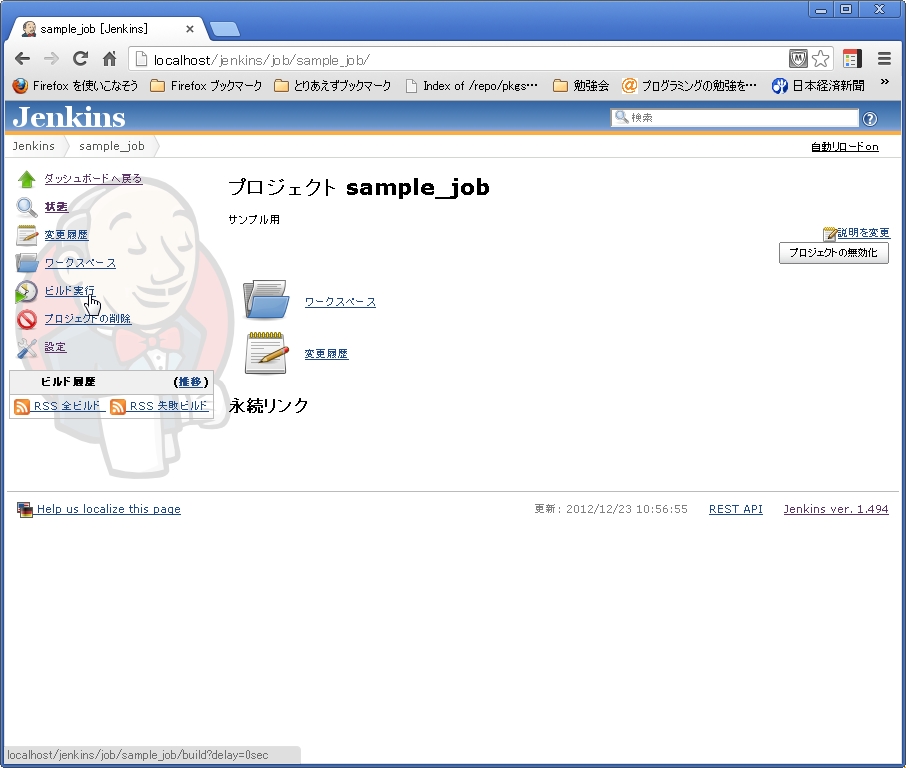This screenshot has width=906, height=768.
Task: Click the localize page flag icon
Action: pos(25,510)
